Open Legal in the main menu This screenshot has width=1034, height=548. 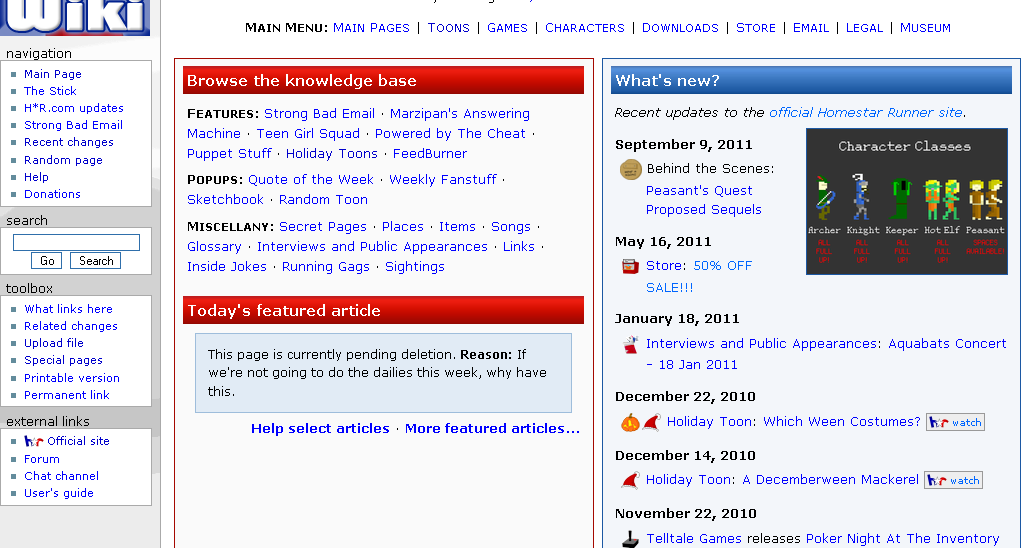(x=864, y=28)
